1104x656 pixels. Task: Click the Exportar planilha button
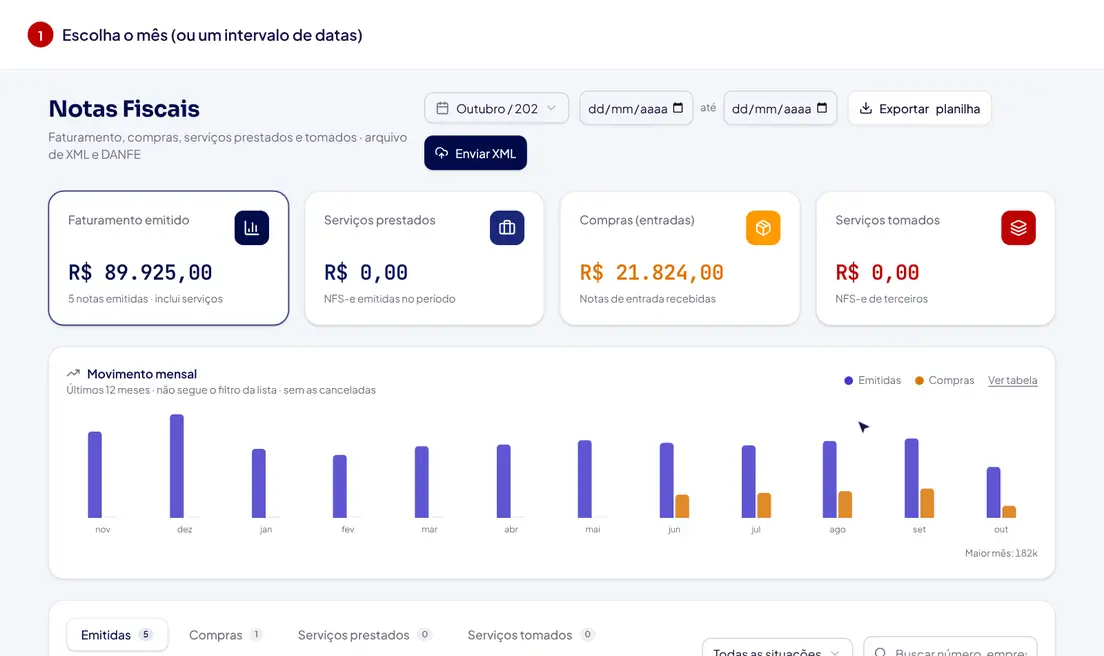920,108
